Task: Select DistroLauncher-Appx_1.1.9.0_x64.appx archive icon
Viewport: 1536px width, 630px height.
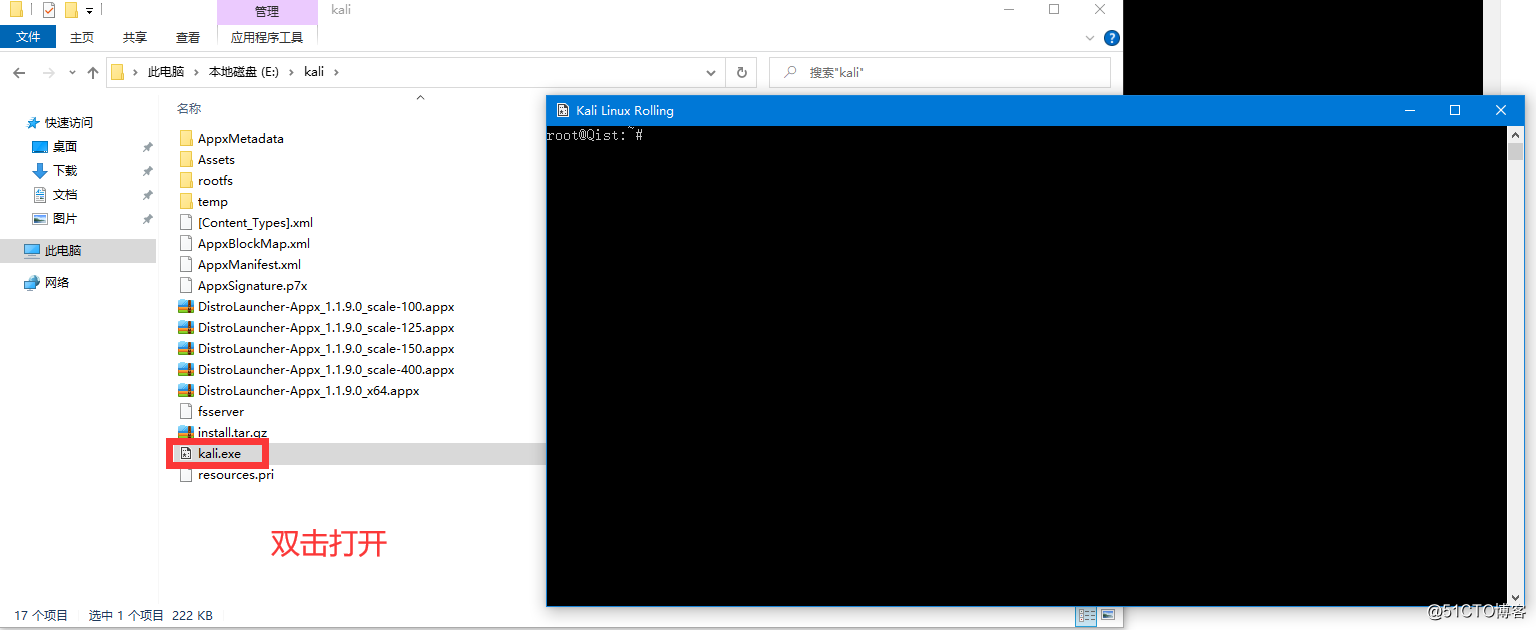Action: tap(185, 390)
